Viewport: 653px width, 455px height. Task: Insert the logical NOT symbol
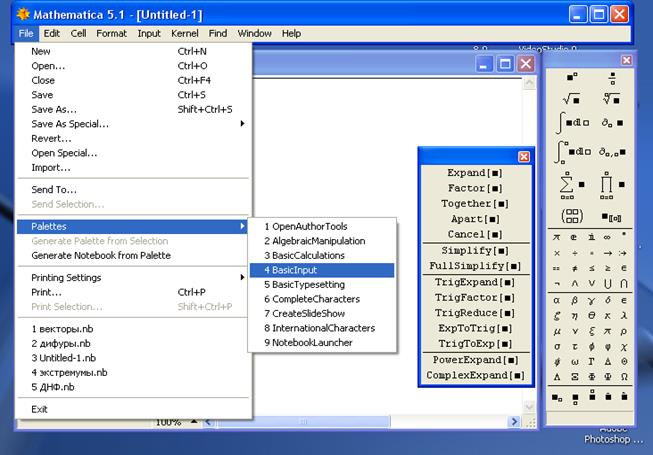click(x=557, y=284)
